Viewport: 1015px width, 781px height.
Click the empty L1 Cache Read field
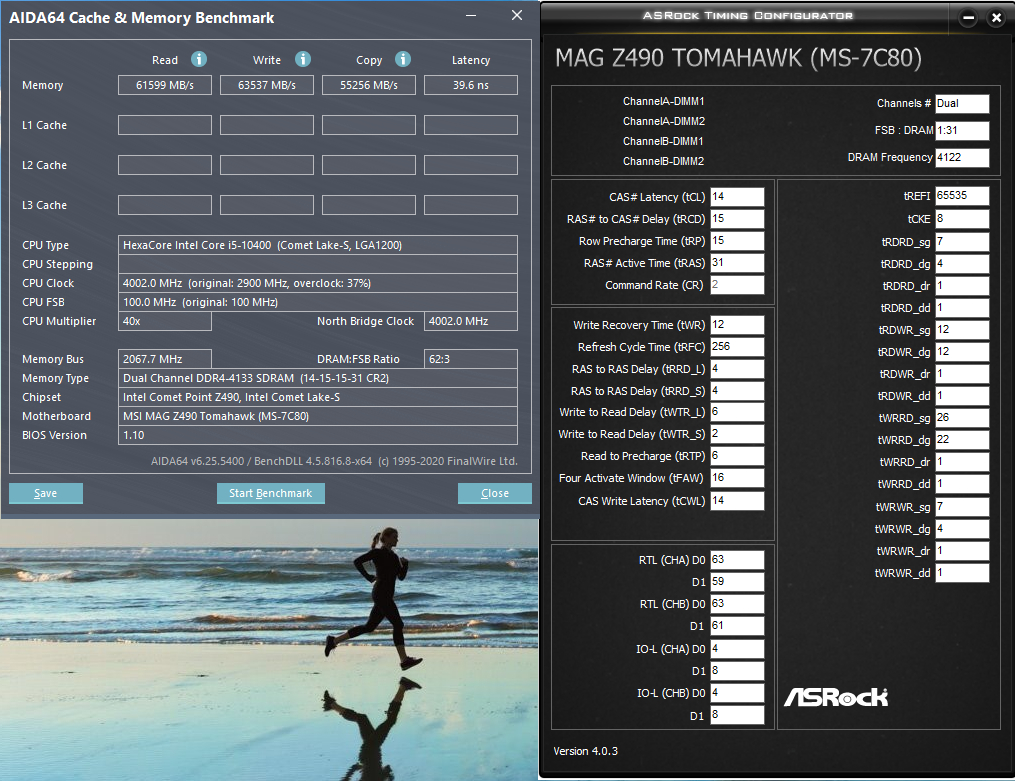point(164,125)
